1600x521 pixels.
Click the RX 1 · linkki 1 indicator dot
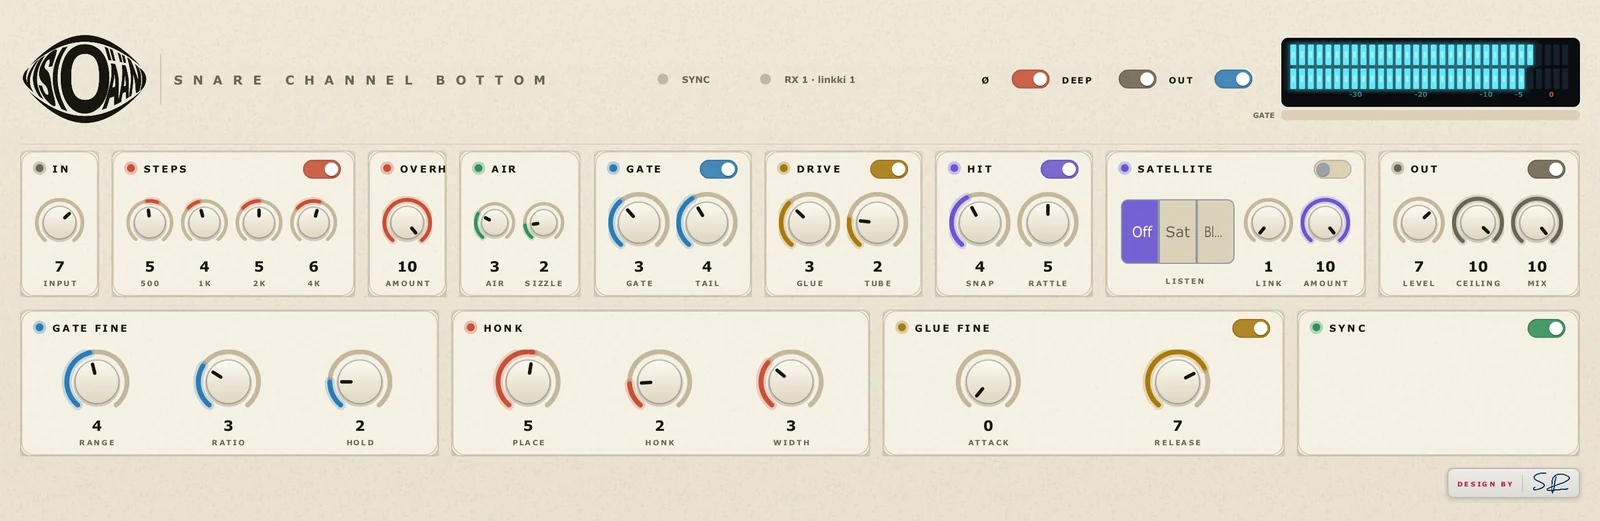[766, 79]
